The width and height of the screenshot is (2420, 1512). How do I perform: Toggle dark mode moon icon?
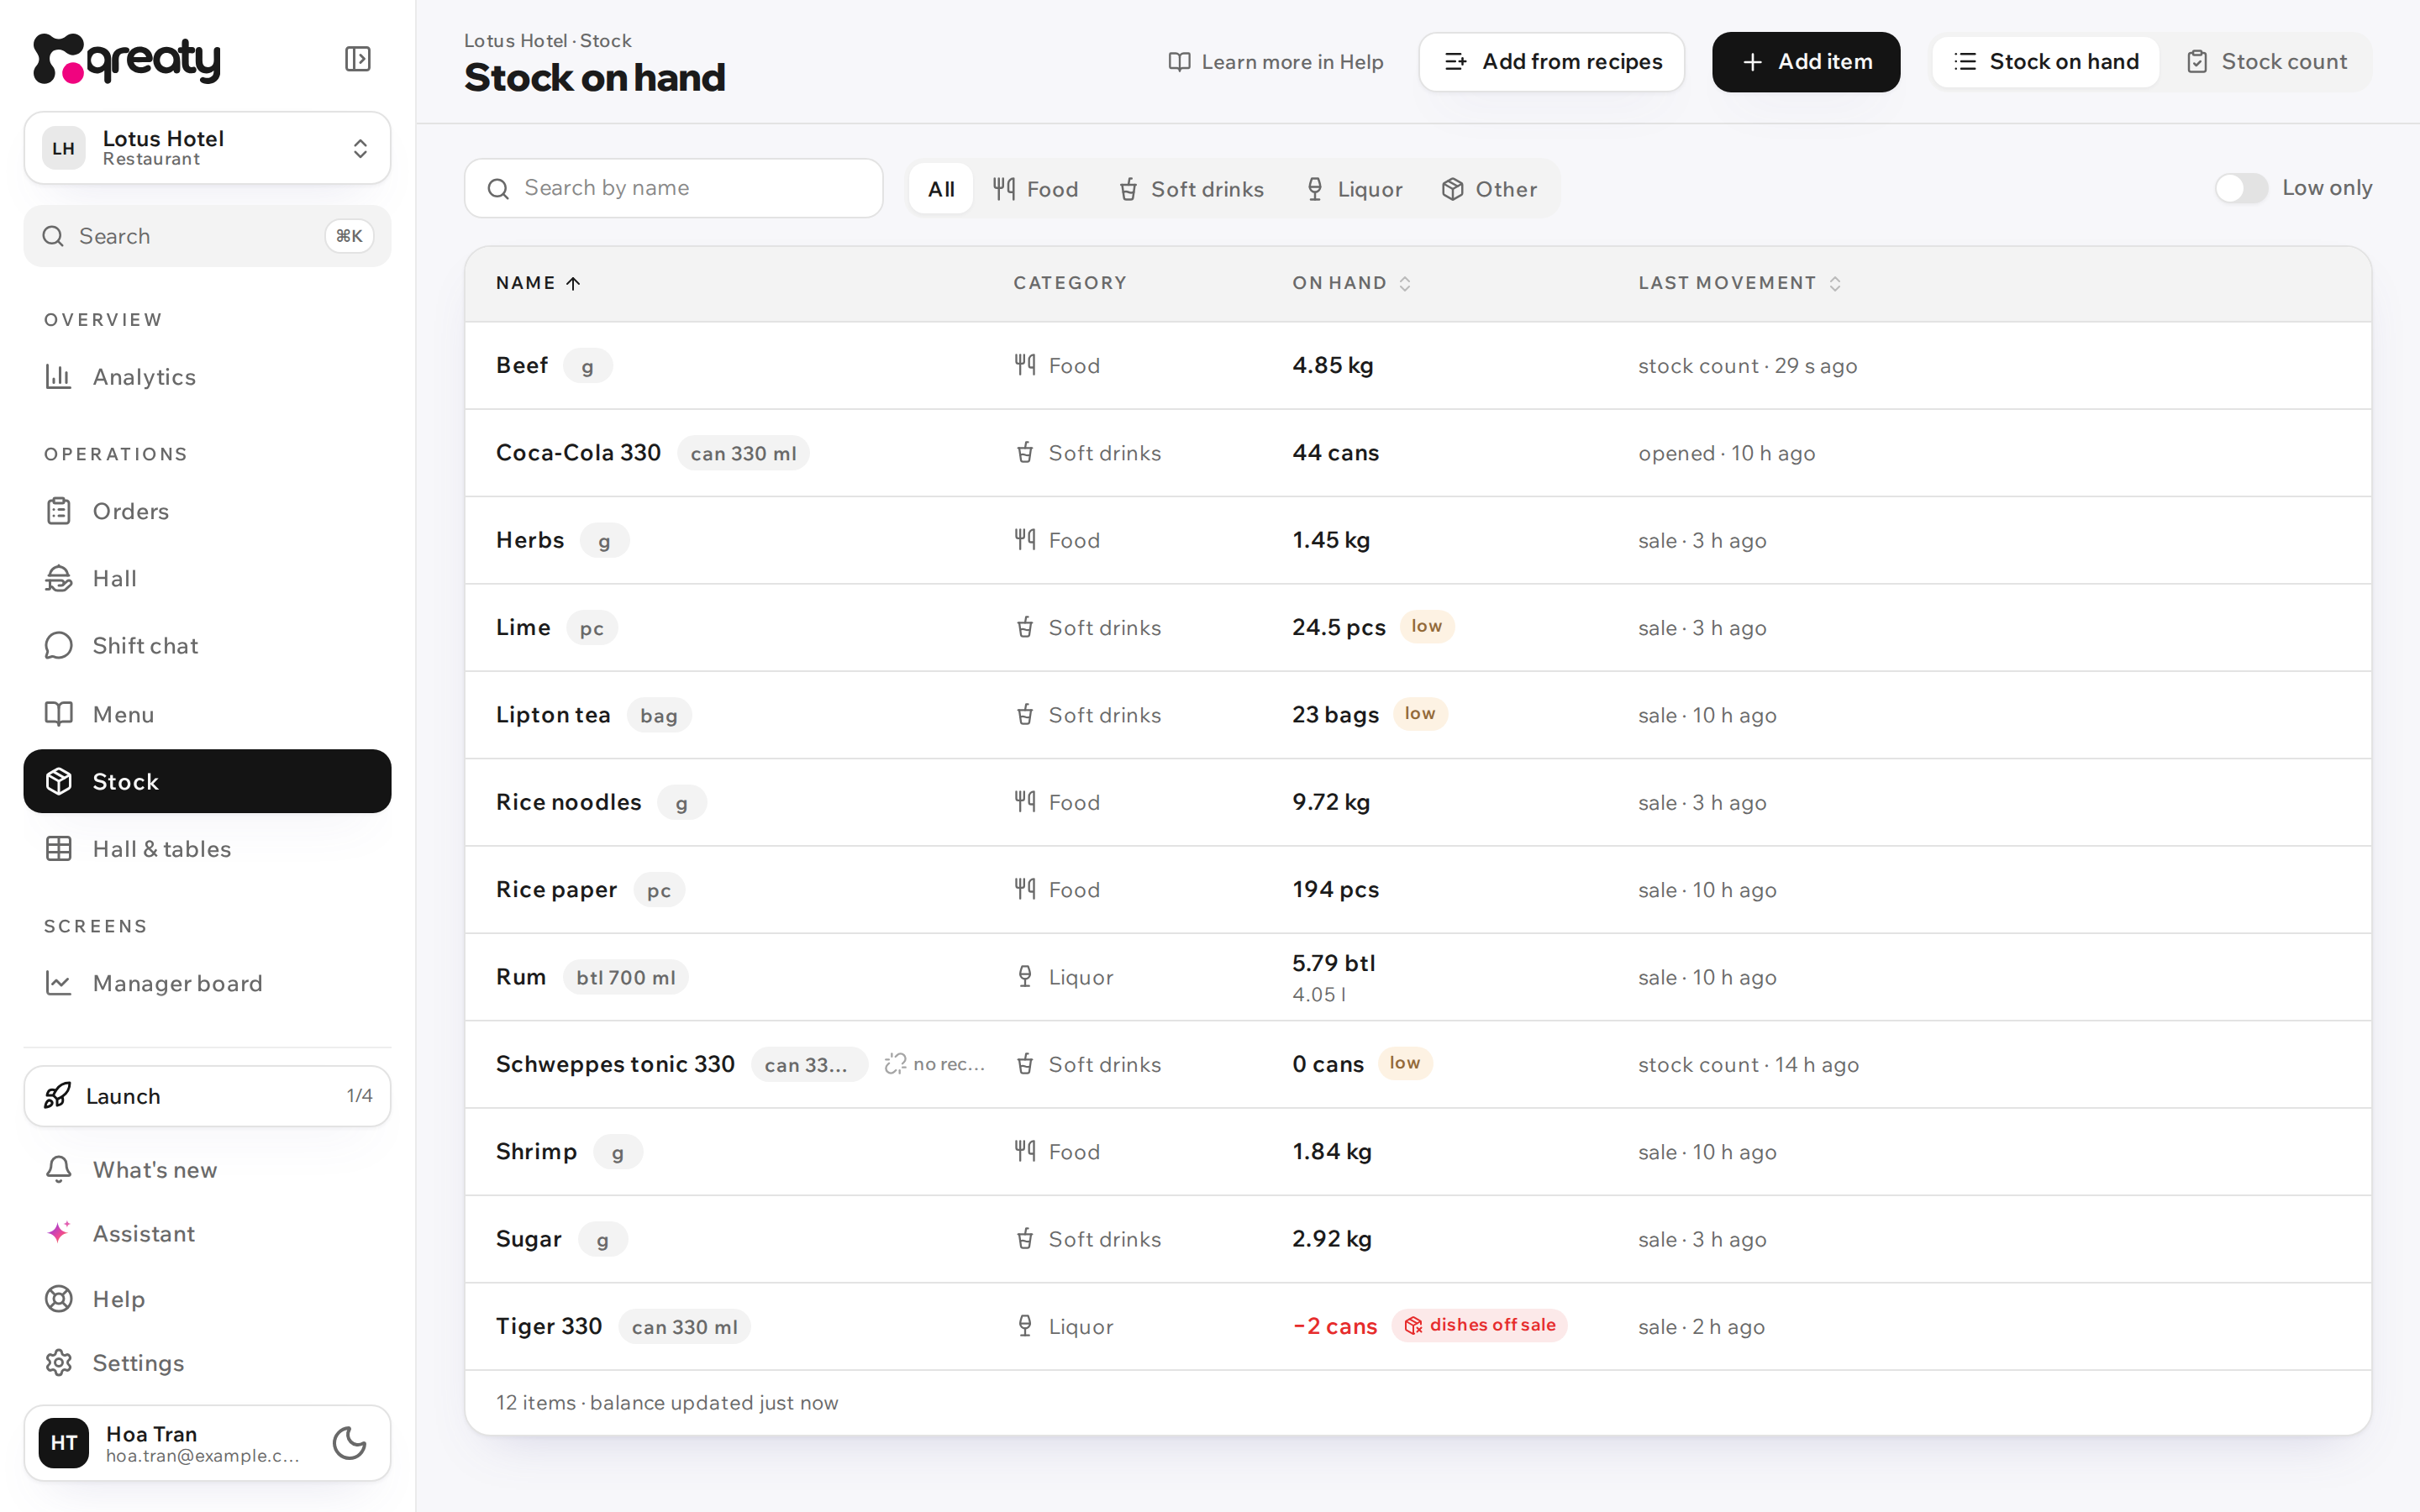(x=349, y=1442)
